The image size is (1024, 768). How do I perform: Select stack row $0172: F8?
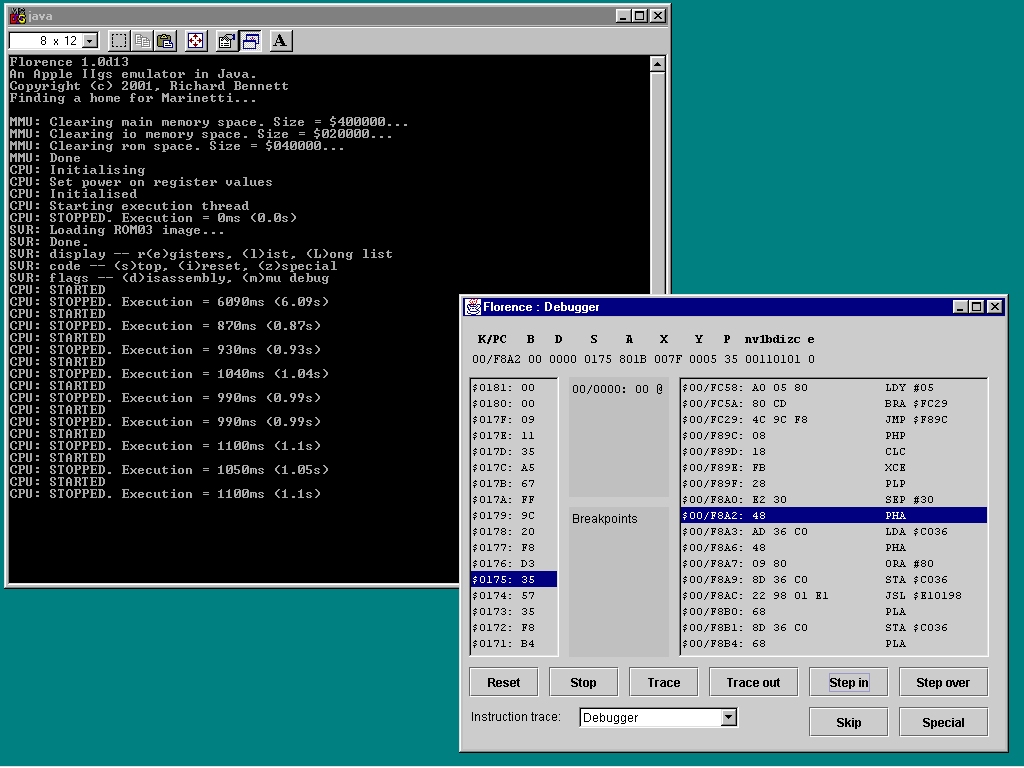(514, 628)
